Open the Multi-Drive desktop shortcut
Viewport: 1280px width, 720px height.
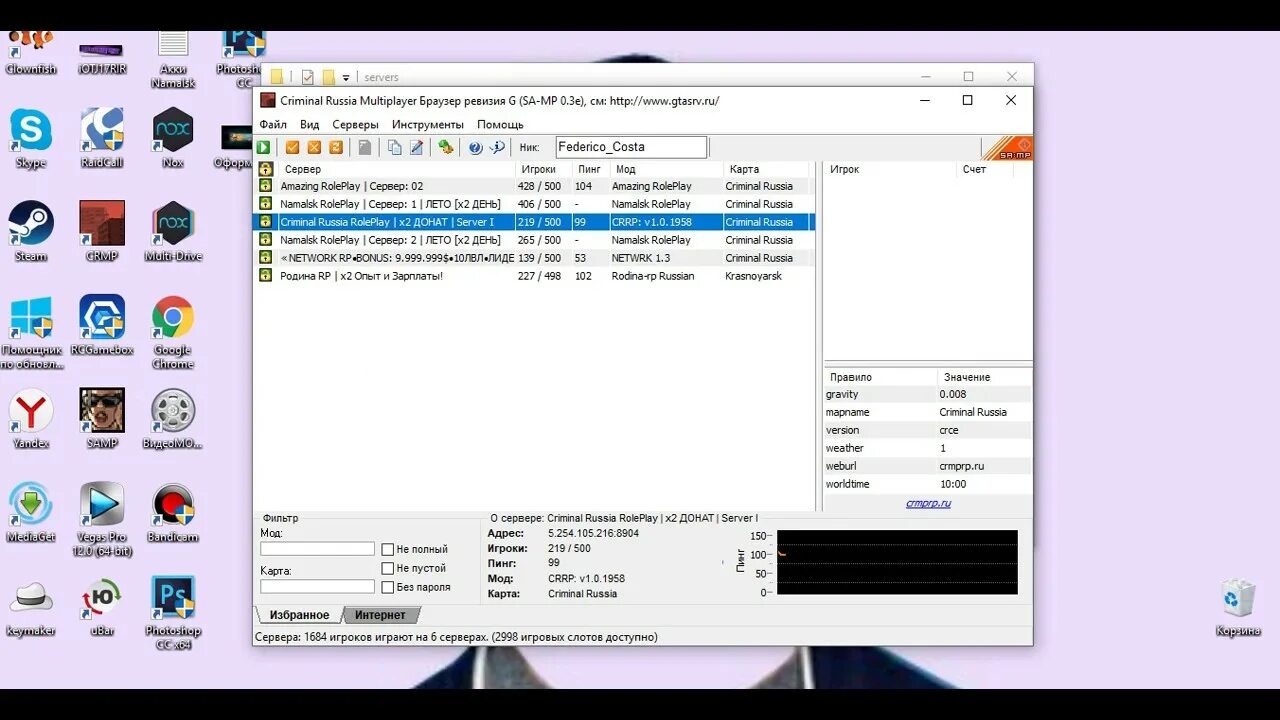pos(173,231)
